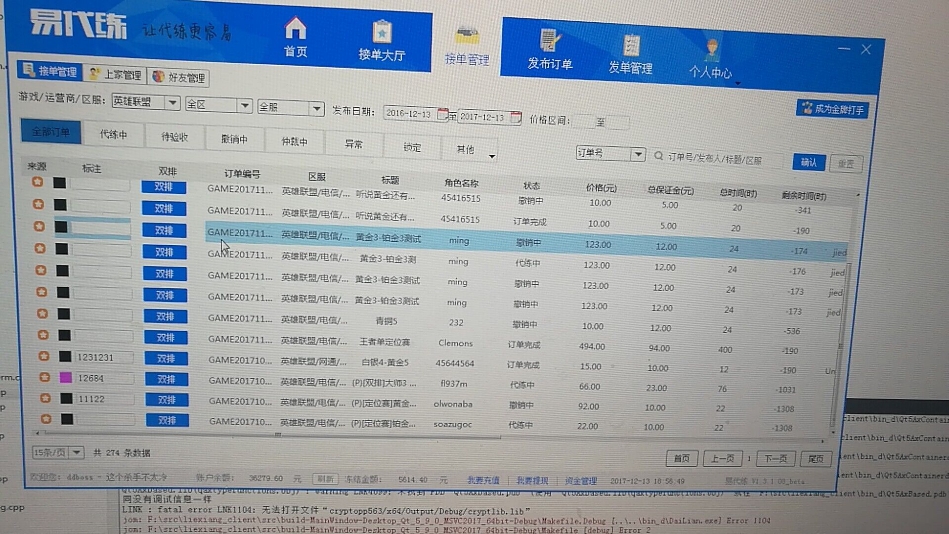Click the 价格(元) column header
This screenshot has width=949, height=534.
[x=600, y=188]
